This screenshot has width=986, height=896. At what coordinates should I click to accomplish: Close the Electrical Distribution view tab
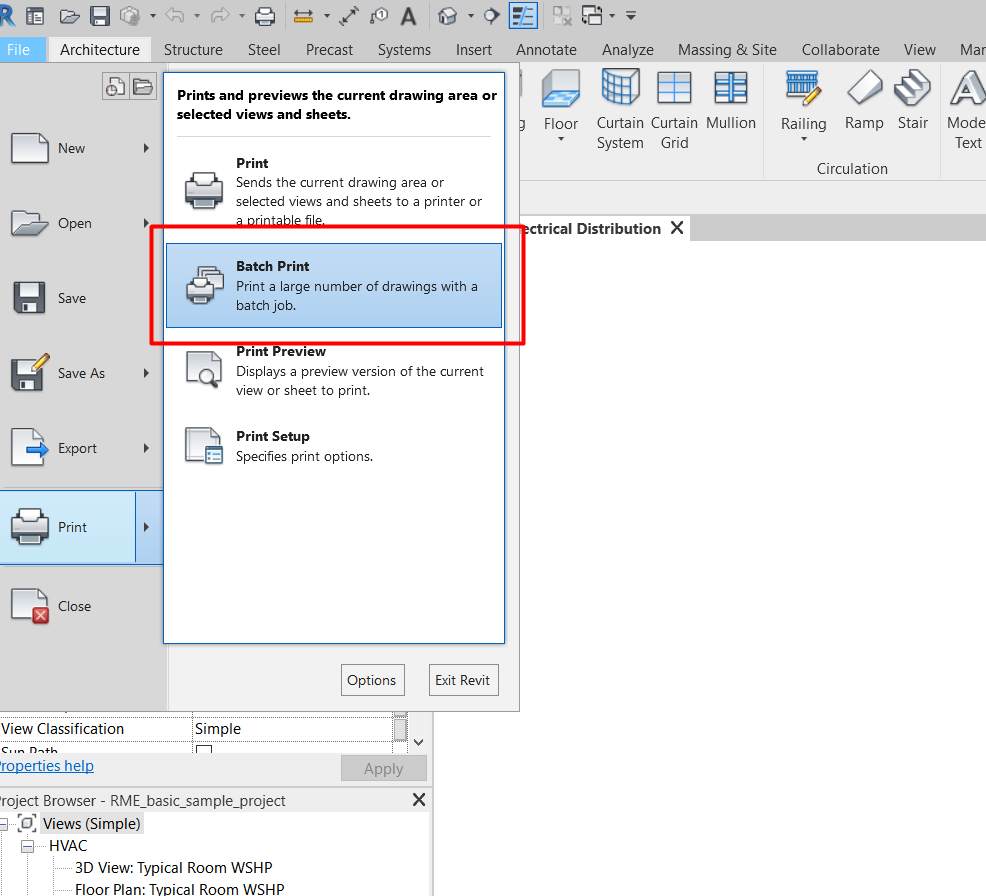pos(677,228)
